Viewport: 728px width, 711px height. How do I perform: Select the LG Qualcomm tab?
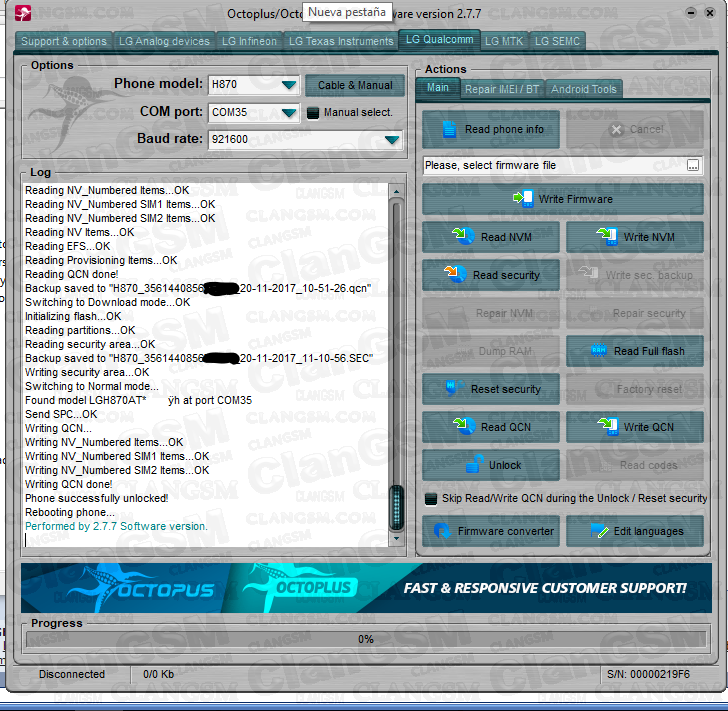coord(439,39)
